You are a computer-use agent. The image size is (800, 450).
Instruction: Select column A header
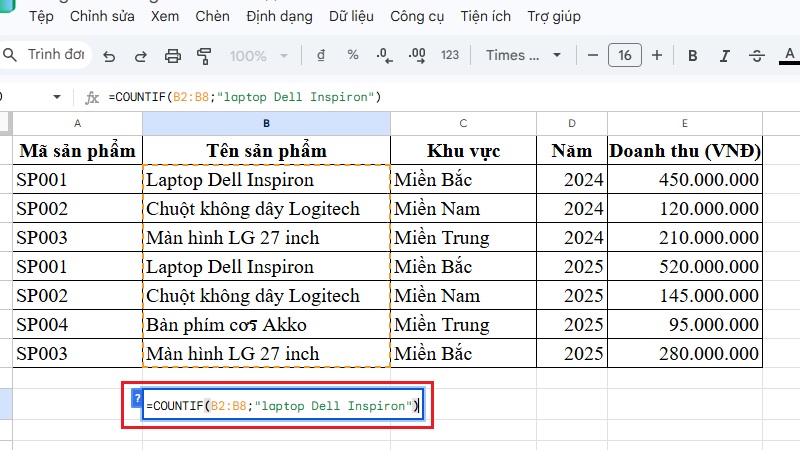pos(78,123)
